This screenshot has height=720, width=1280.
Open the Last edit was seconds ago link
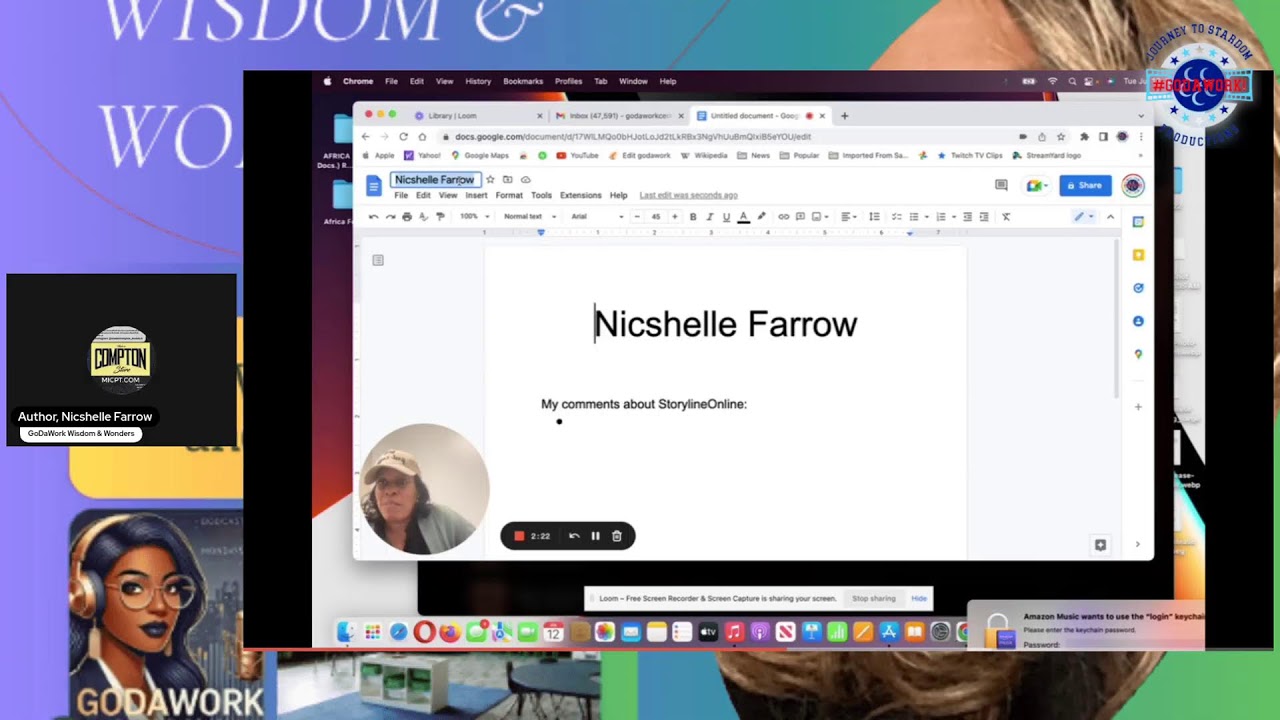688,196
